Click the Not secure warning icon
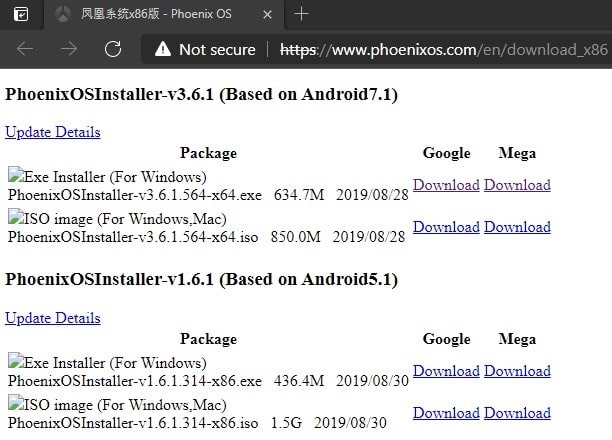Image resolution: width=612 pixels, height=440 pixels. coord(163,49)
